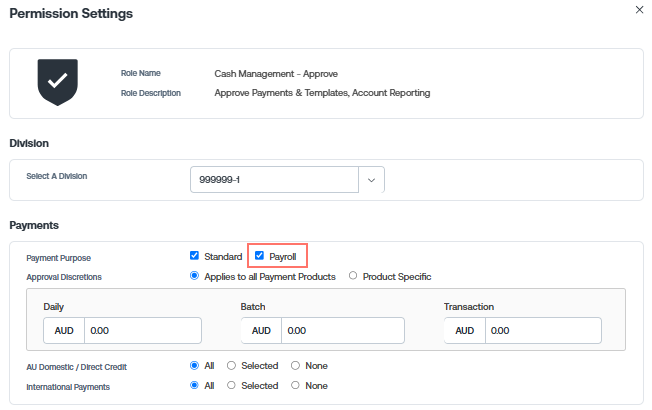The height and width of the screenshot is (410, 652).
Task: Close the Permission Settings dialog
Action: (639, 10)
